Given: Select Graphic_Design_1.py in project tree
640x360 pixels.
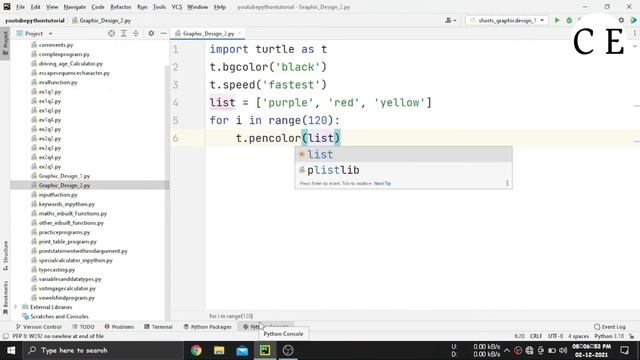Looking at the screenshot, I should pyautogui.click(x=64, y=176).
